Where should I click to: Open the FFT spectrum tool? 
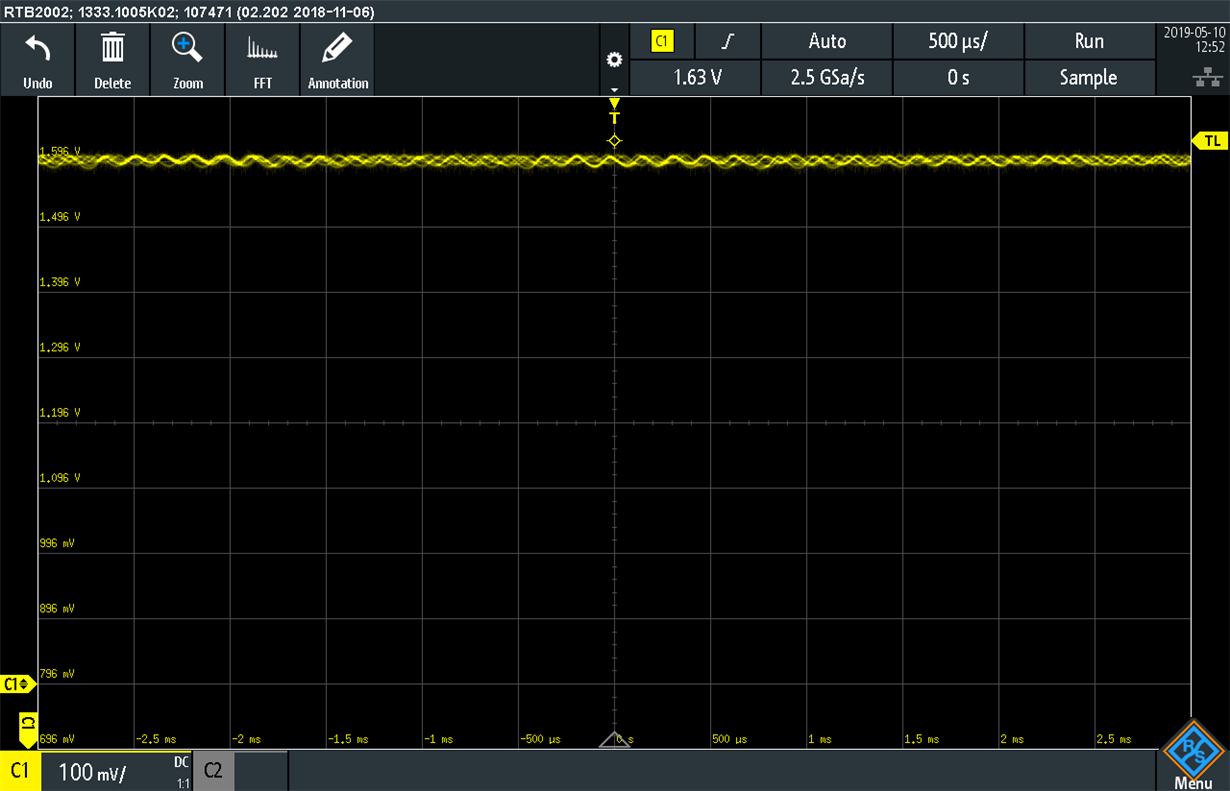[262, 48]
